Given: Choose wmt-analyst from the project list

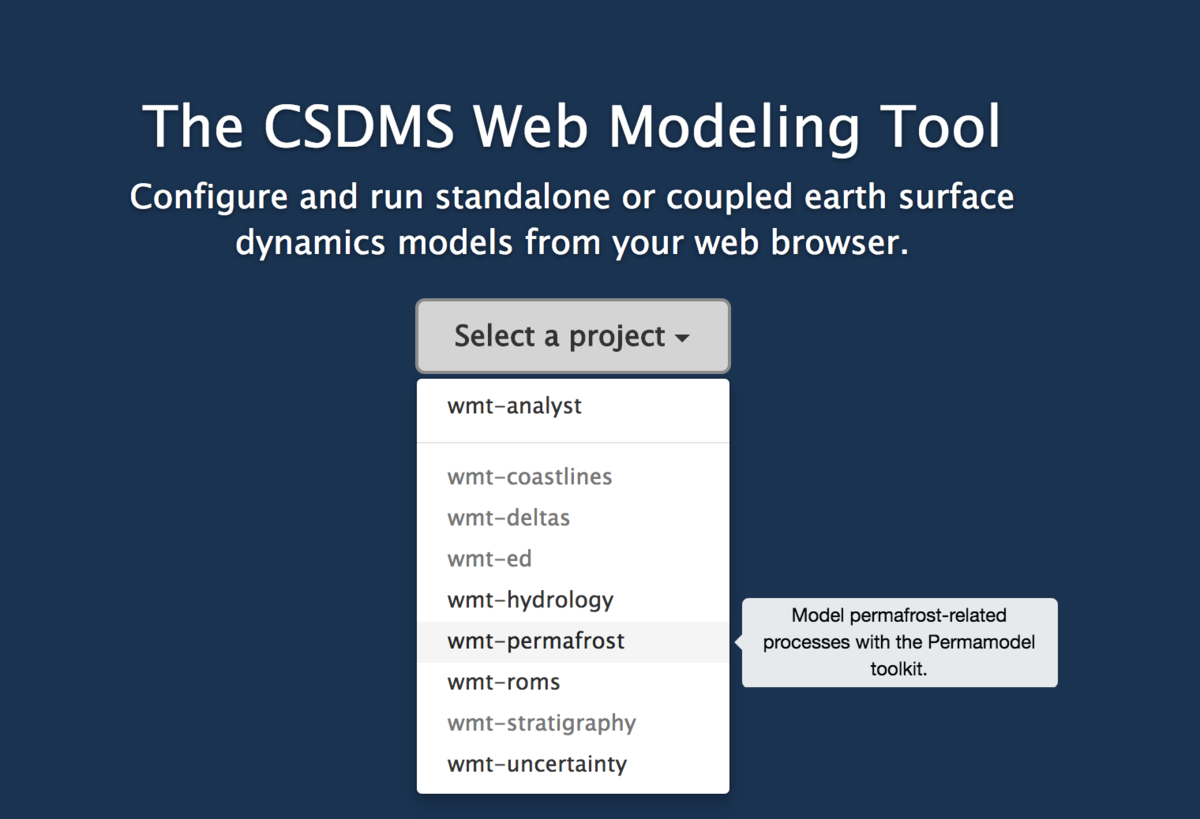Looking at the screenshot, I should click(514, 406).
